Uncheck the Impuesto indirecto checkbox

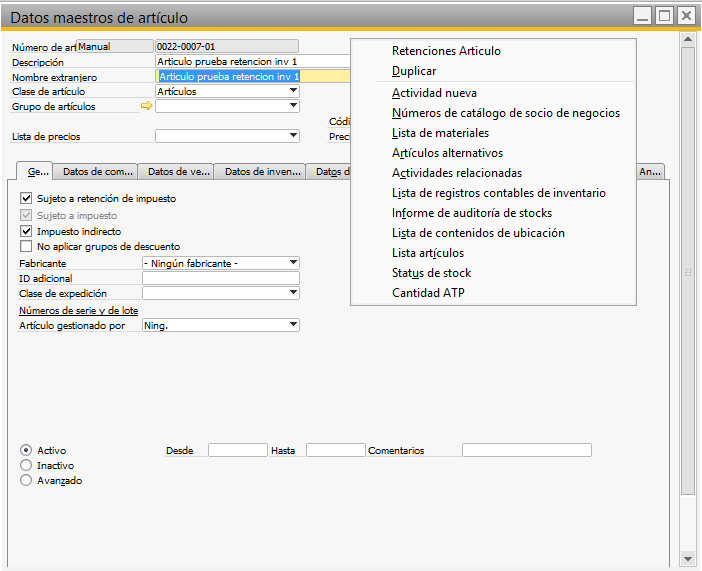pyautogui.click(x=26, y=231)
